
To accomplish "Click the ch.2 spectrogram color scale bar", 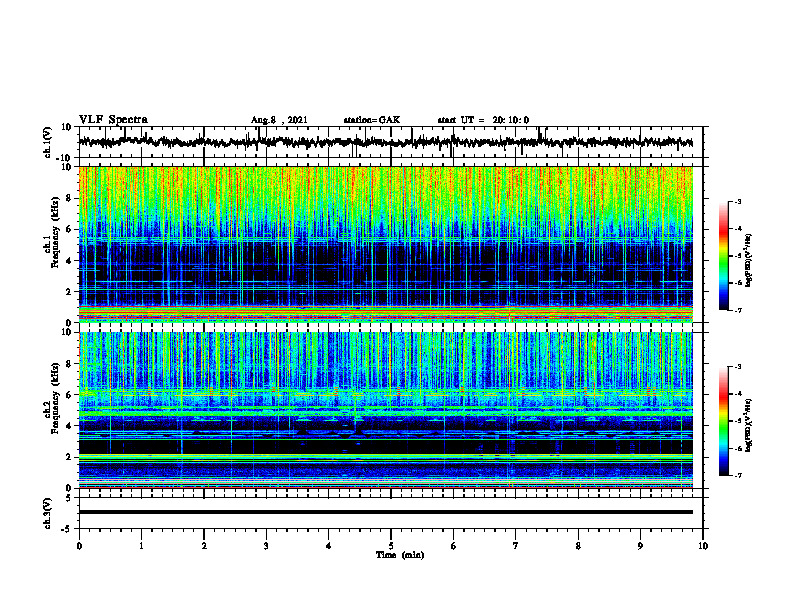I will point(724,421).
